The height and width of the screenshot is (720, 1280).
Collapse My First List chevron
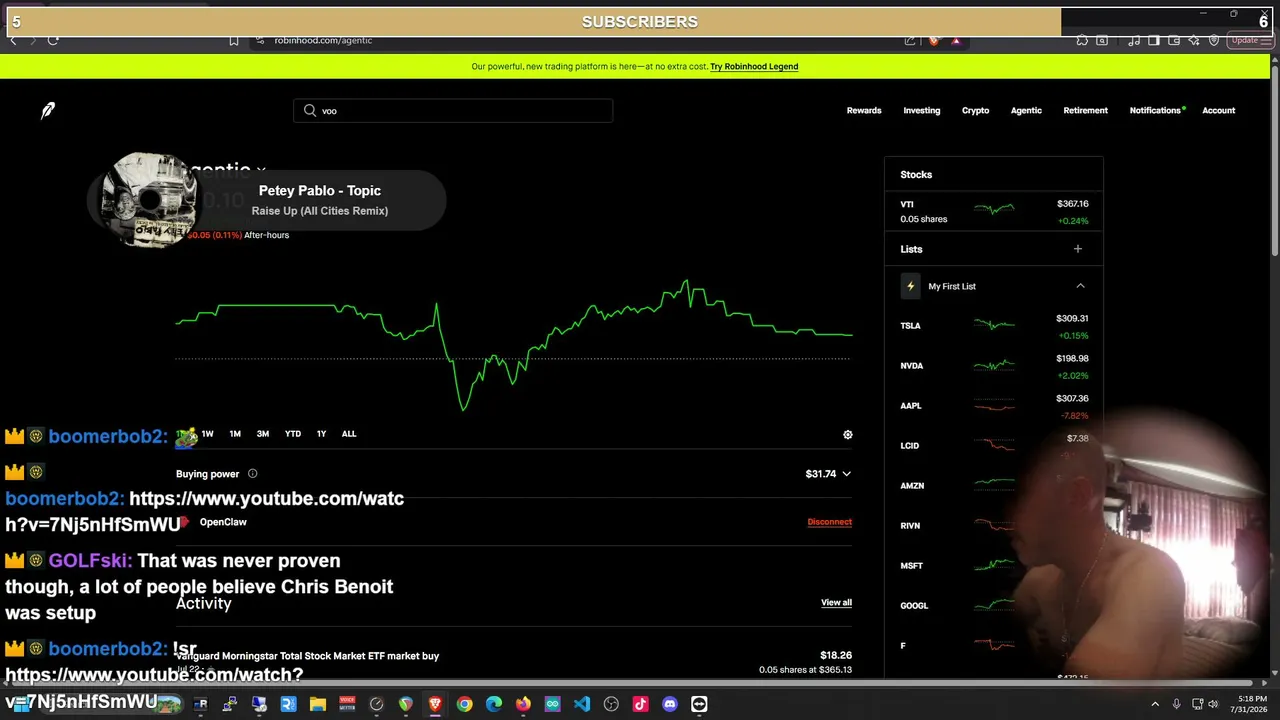tap(1080, 286)
